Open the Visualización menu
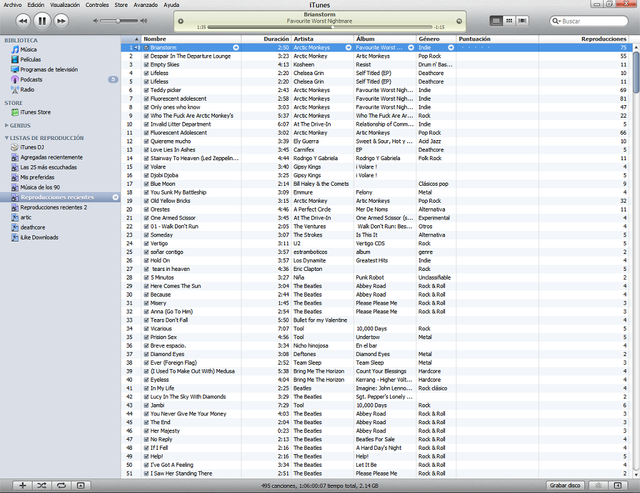Viewport: 640px width, 493px height. pyautogui.click(x=65, y=5)
